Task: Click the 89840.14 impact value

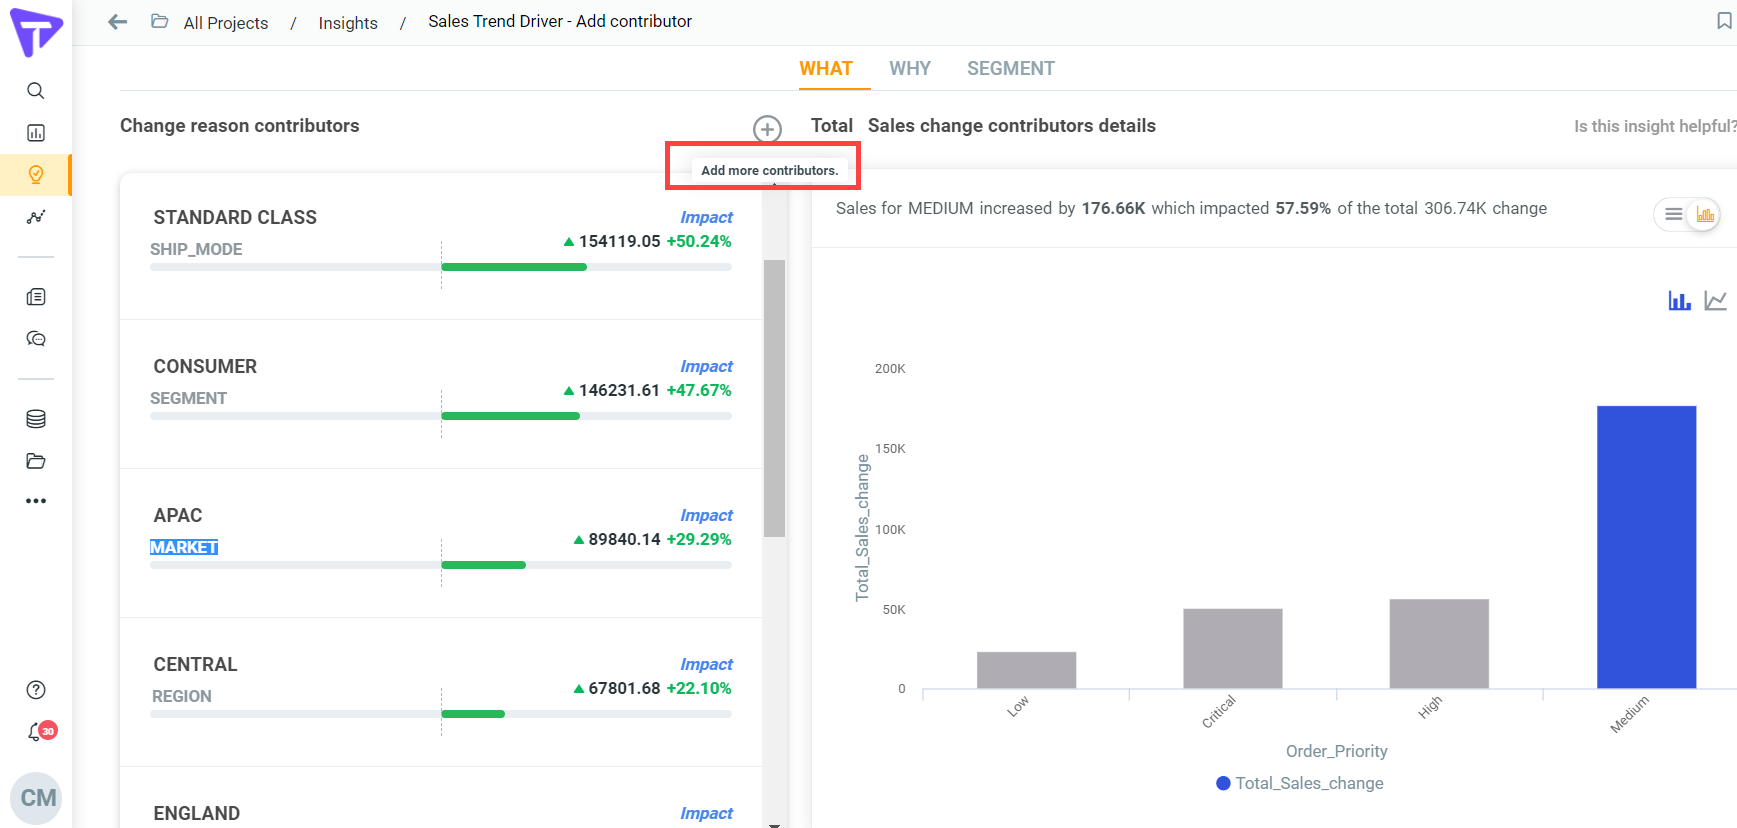Action: [624, 539]
